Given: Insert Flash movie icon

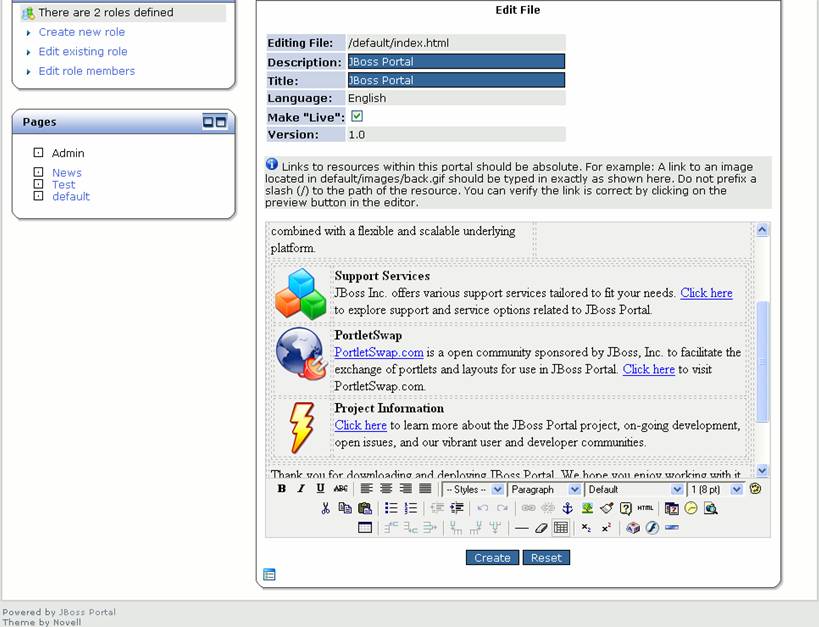Looking at the screenshot, I should pos(652,528).
